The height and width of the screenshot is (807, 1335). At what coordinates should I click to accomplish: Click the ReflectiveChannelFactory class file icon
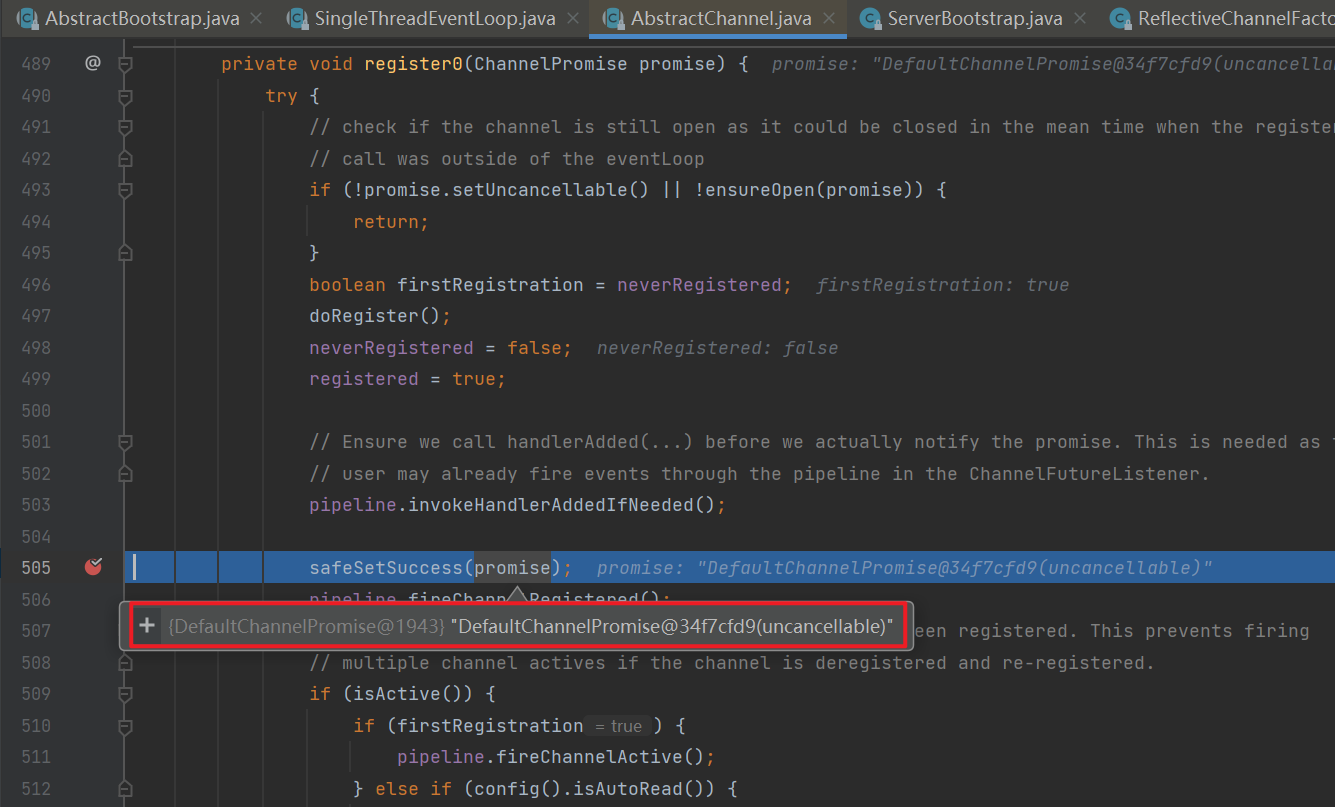click(1121, 18)
